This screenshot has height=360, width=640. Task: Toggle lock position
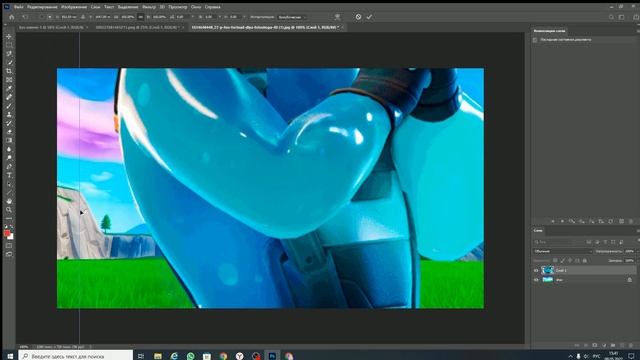pos(570,260)
